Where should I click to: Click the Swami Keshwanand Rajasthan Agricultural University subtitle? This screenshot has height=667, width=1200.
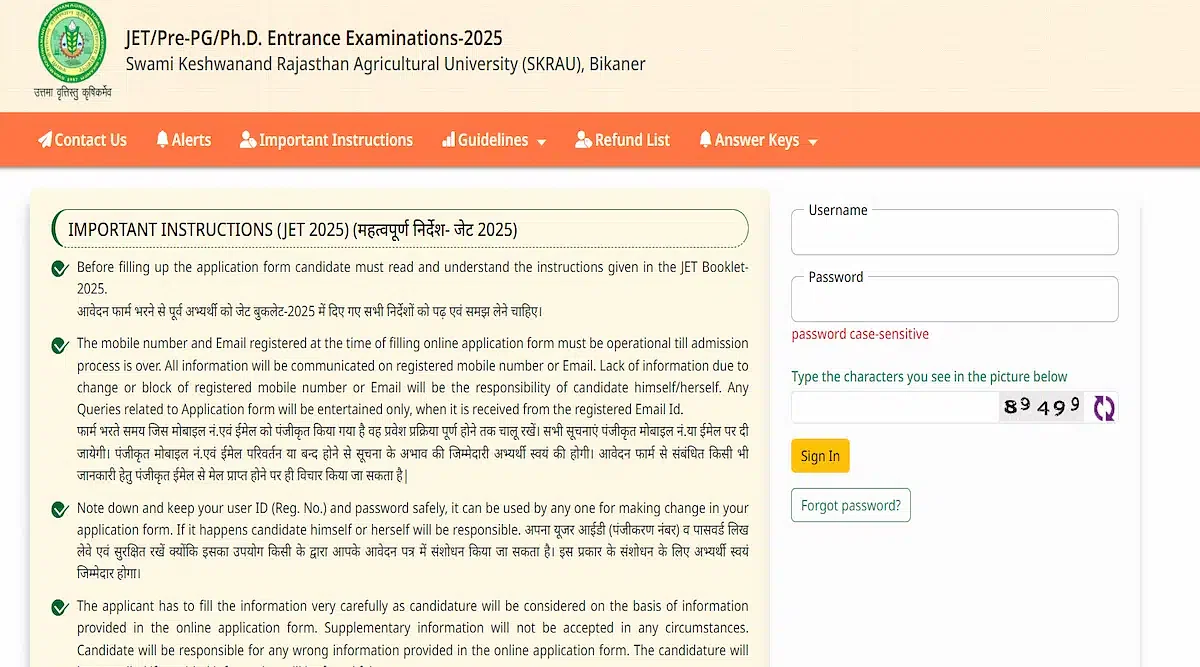(385, 64)
